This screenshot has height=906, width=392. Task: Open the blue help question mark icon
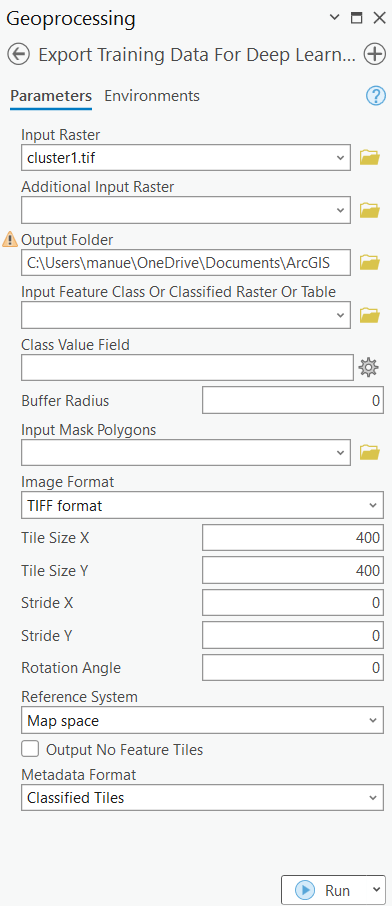(376, 95)
